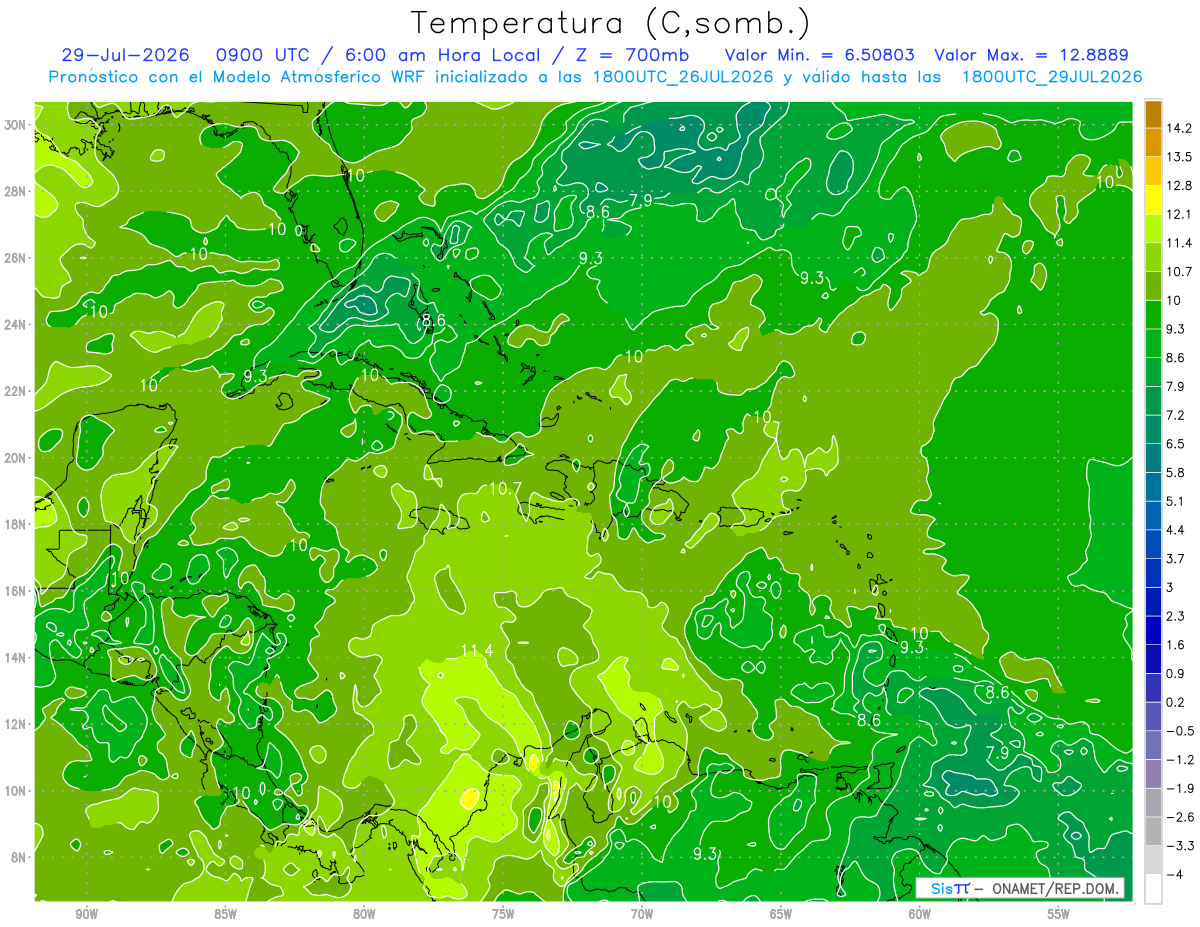Screen dimensions: 1200x927
Task: Click the 75W longitude axis label
Action: point(503,914)
